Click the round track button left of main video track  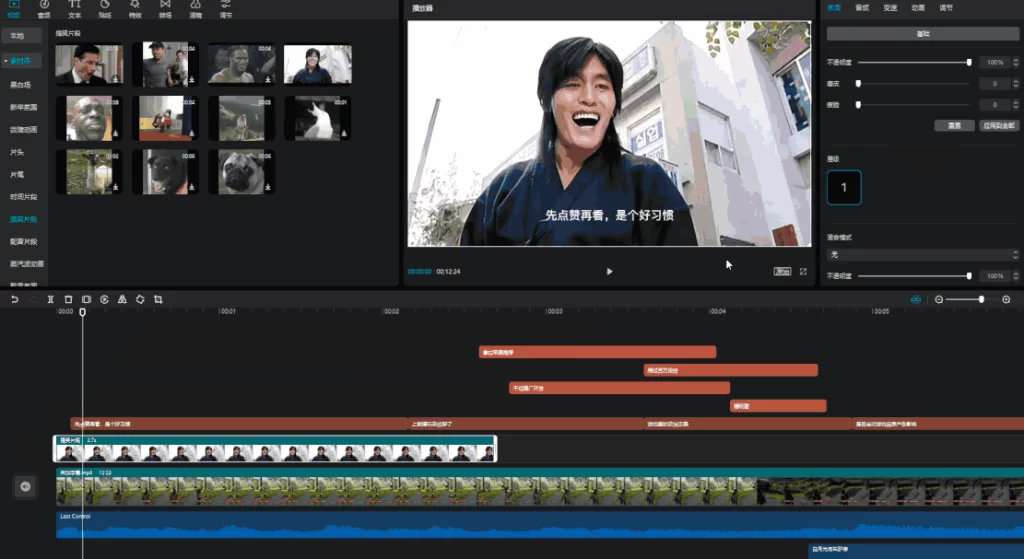(25, 486)
